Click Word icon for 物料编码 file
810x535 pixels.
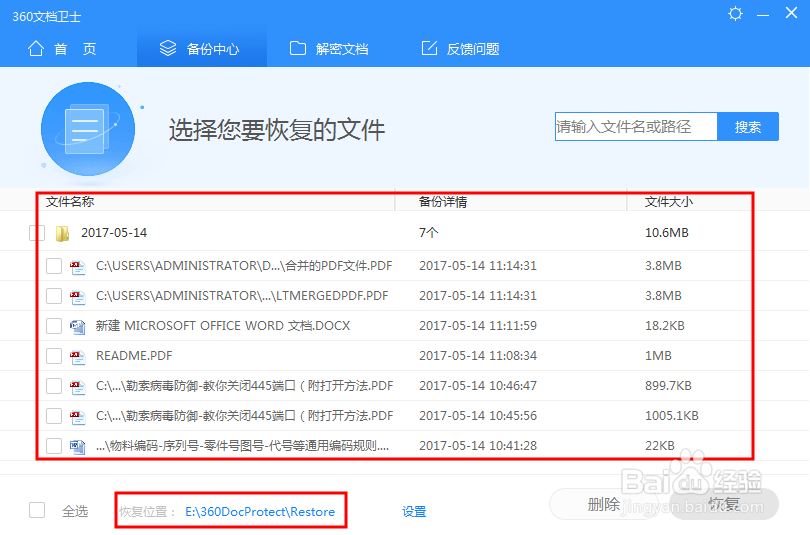[77, 446]
